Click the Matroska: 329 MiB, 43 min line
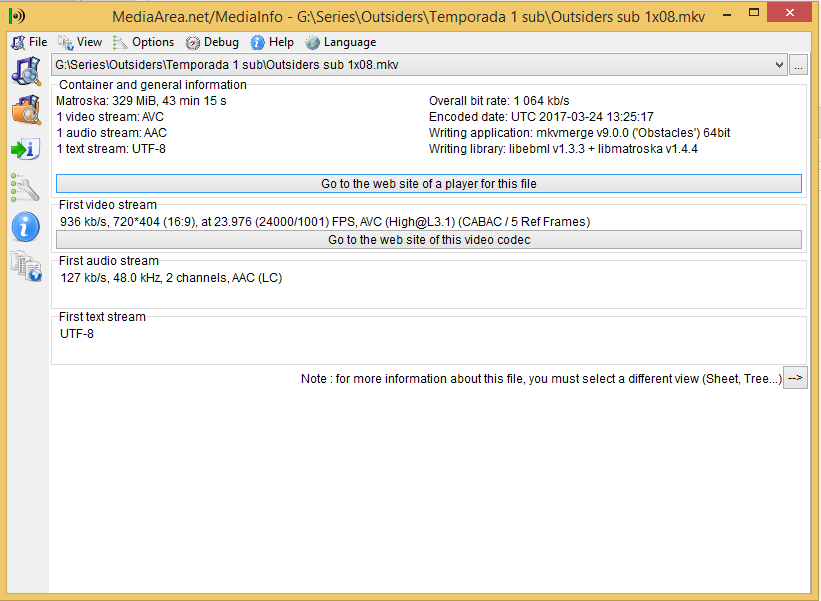 point(141,101)
